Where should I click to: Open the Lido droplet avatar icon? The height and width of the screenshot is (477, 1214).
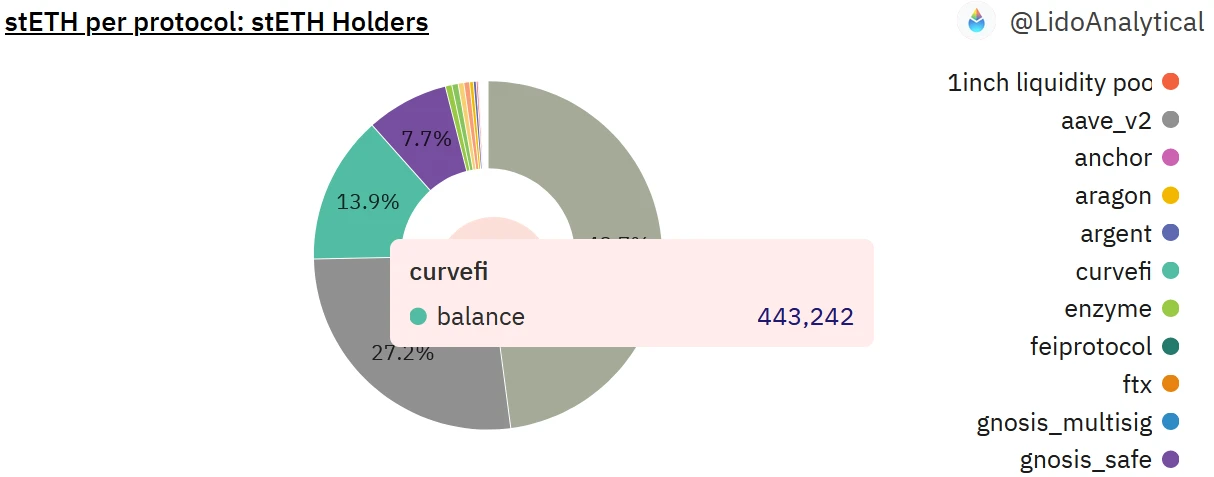976,21
